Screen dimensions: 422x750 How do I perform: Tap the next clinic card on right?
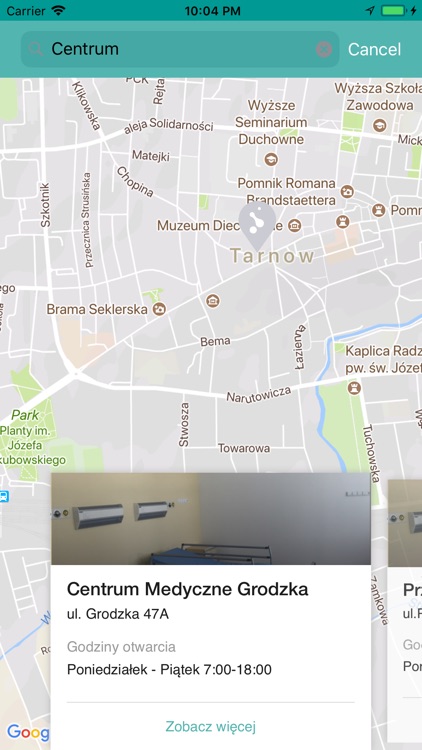click(405, 610)
